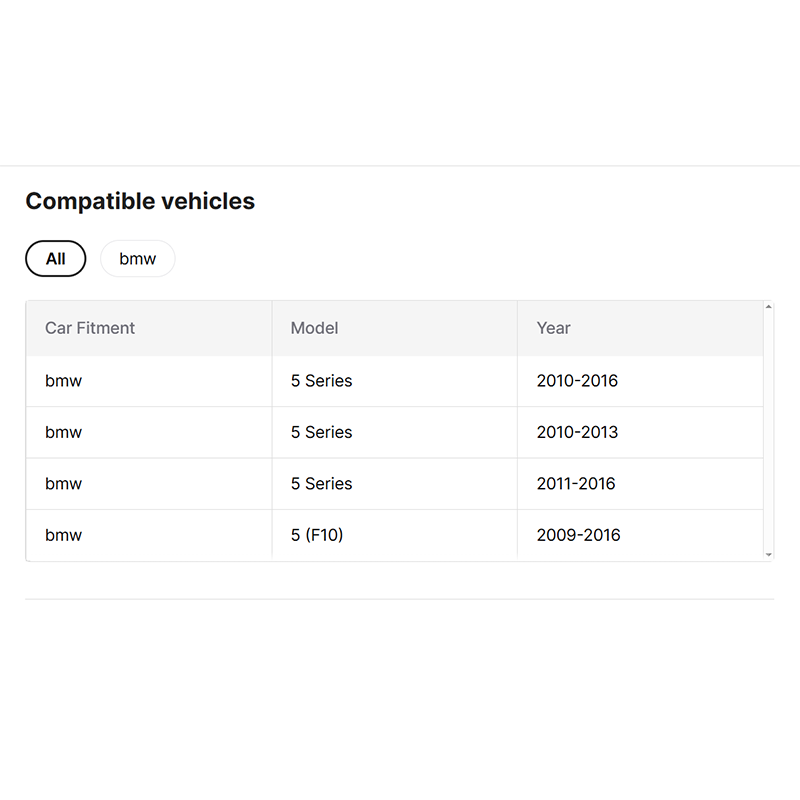Screen dimensions: 800x800
Task: Select the 2009-2016 year cell
Action: [x=578, y=535]
